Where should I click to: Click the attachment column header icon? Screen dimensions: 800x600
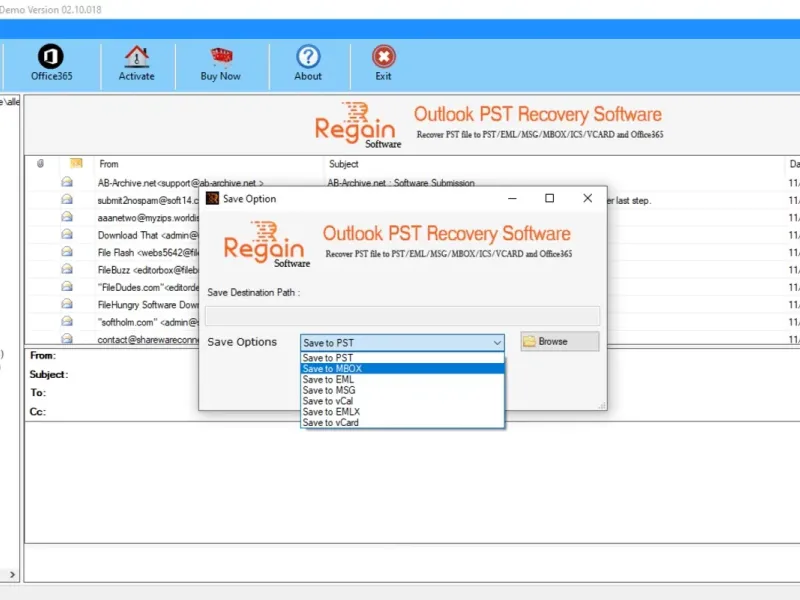click(x=40, y=164)
